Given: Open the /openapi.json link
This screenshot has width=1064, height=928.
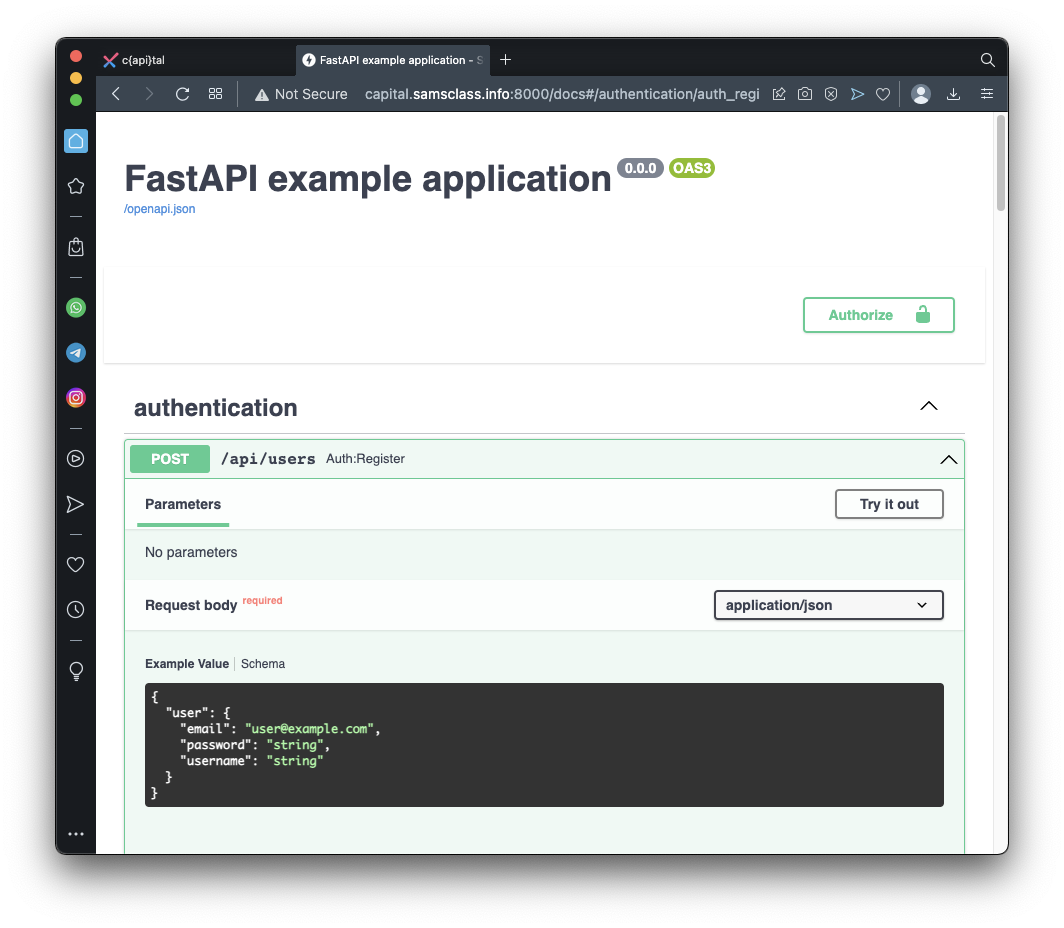Looking at the screenshot, I should [x=160, y=209].
